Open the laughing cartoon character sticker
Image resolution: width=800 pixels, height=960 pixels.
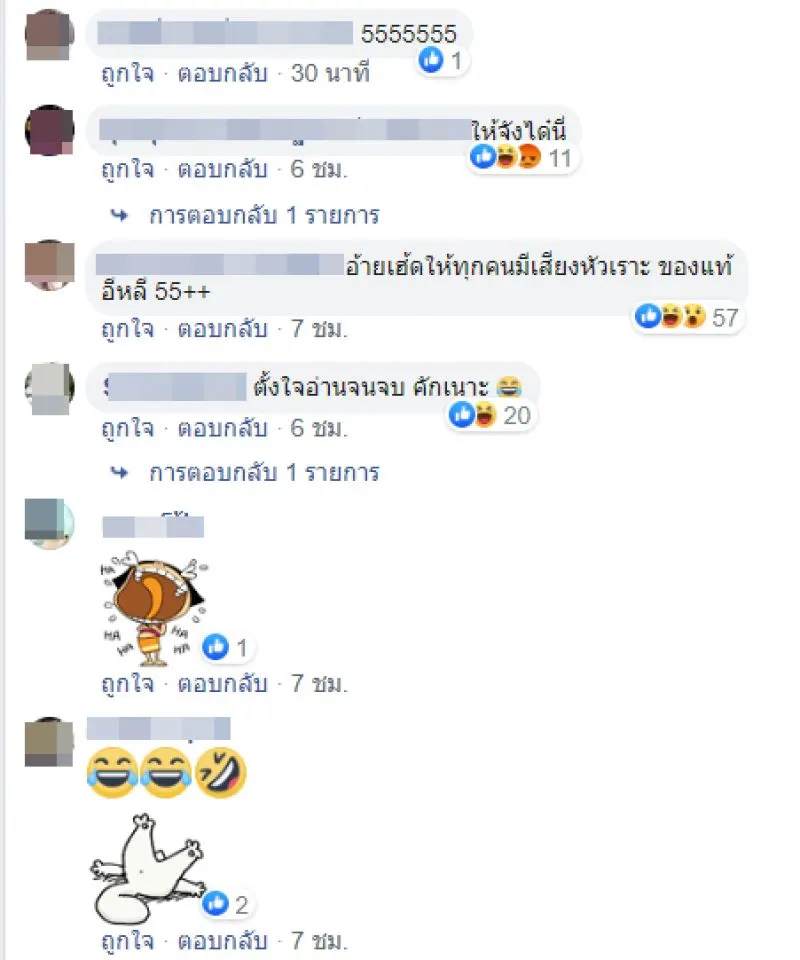153,608
